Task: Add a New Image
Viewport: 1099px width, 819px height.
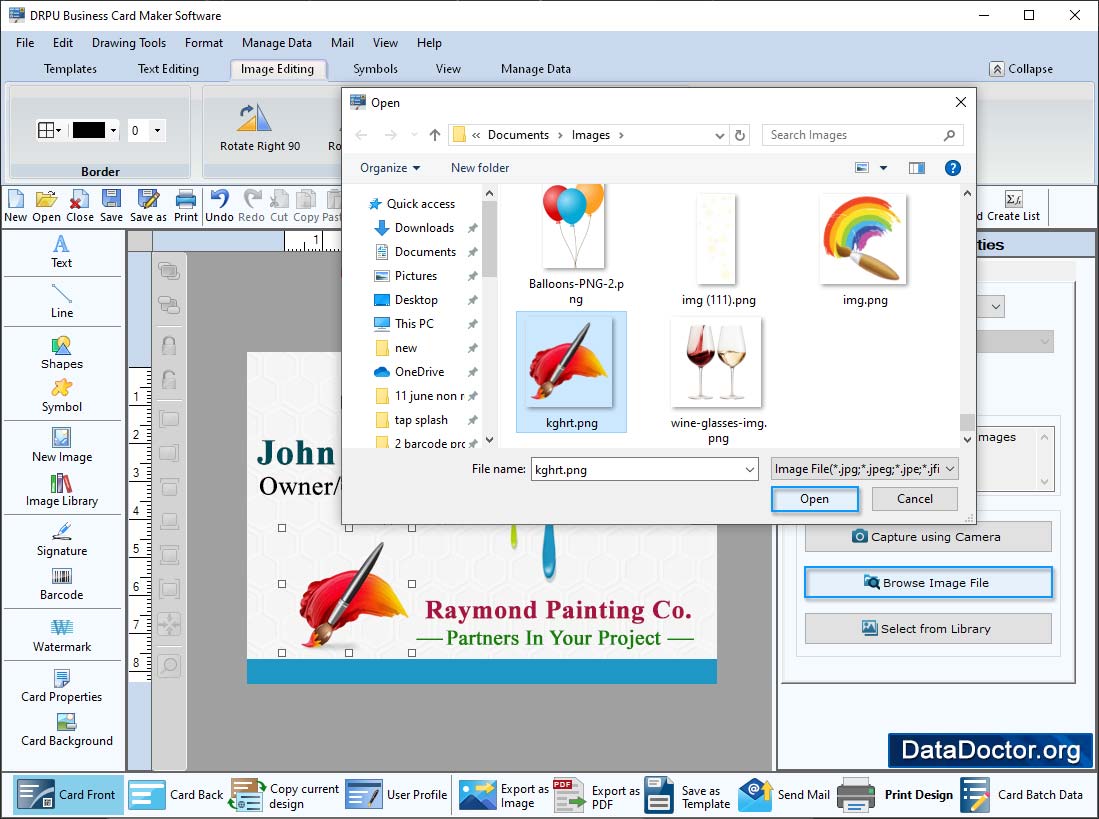Action: (62, 446)
